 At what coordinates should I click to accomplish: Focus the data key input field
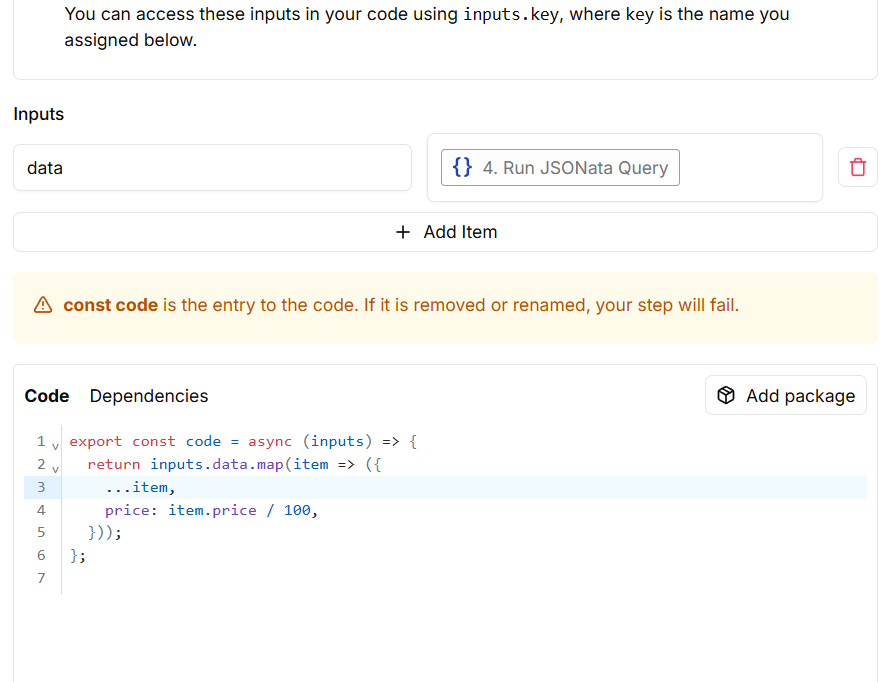(212, 168)
